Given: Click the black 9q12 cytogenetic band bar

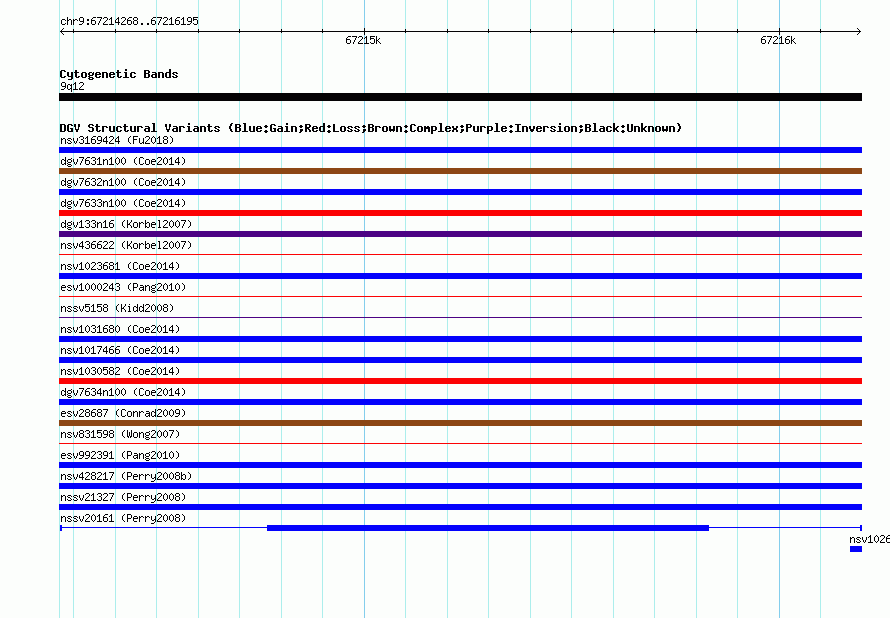Looking at the screenshot, I should click(460, 97).
